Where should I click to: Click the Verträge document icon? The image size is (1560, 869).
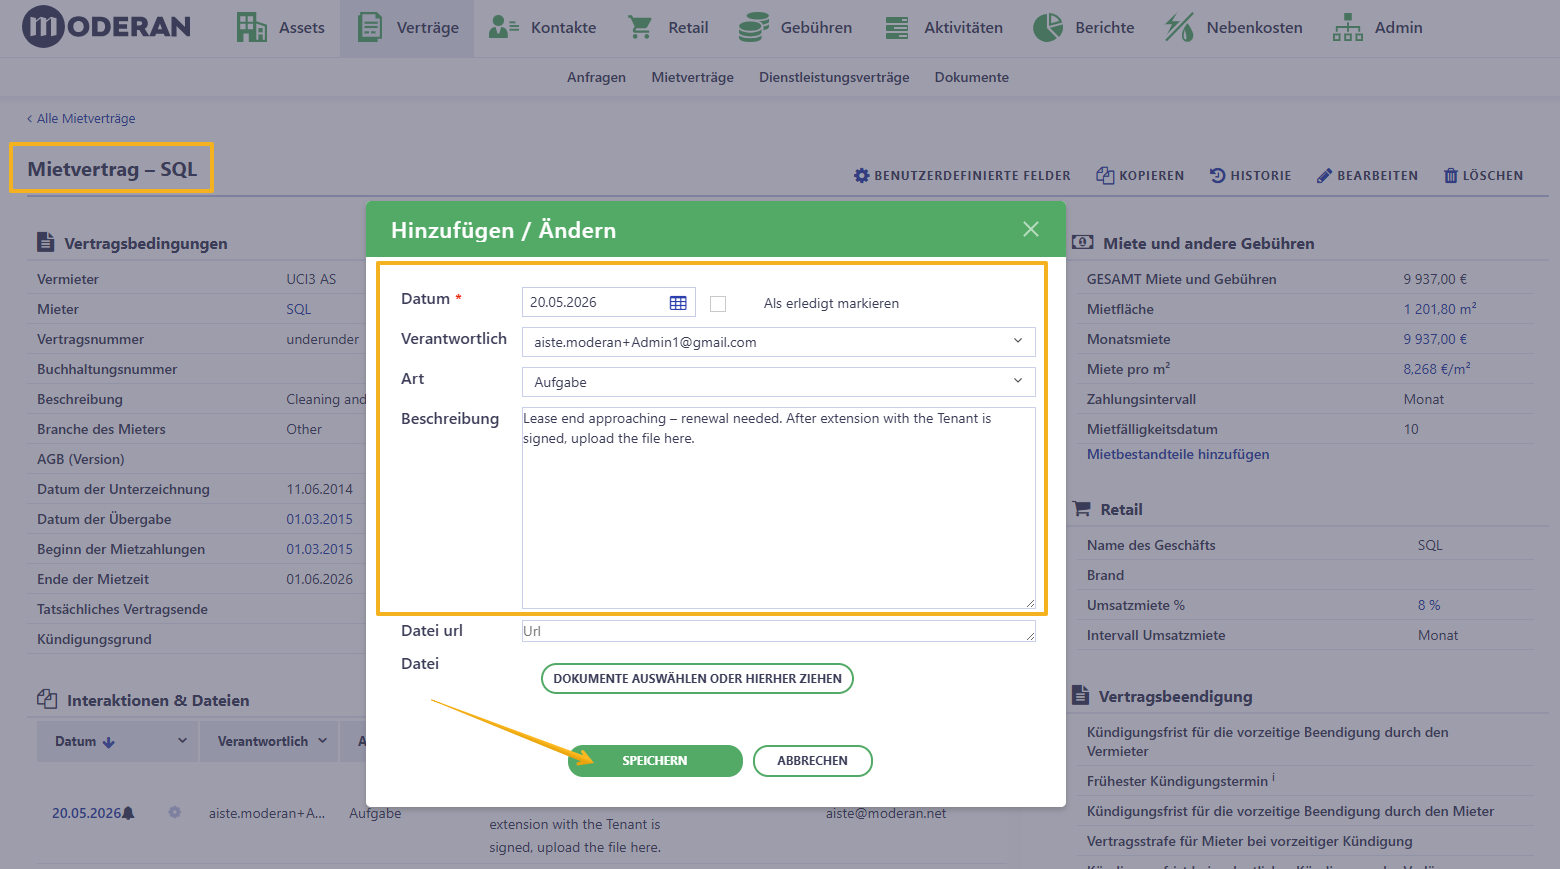coord(370,27)
